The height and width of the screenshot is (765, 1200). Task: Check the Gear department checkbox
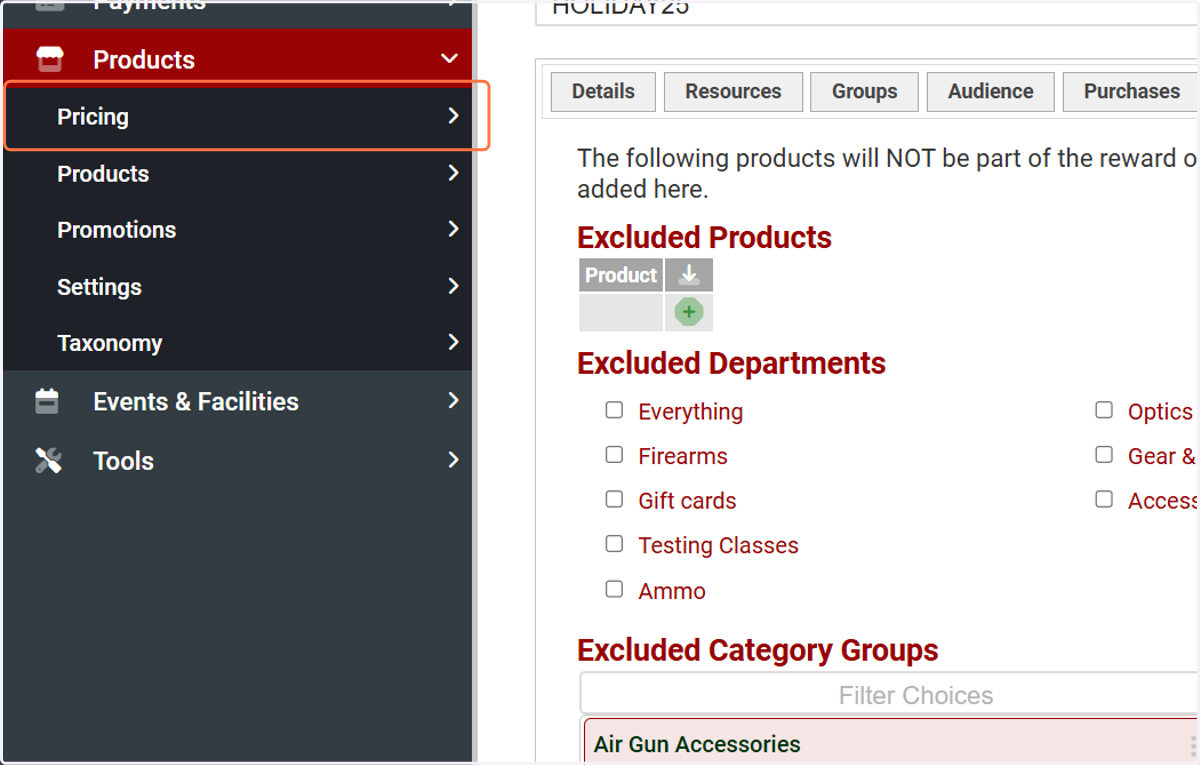(x=1104, y=455)
